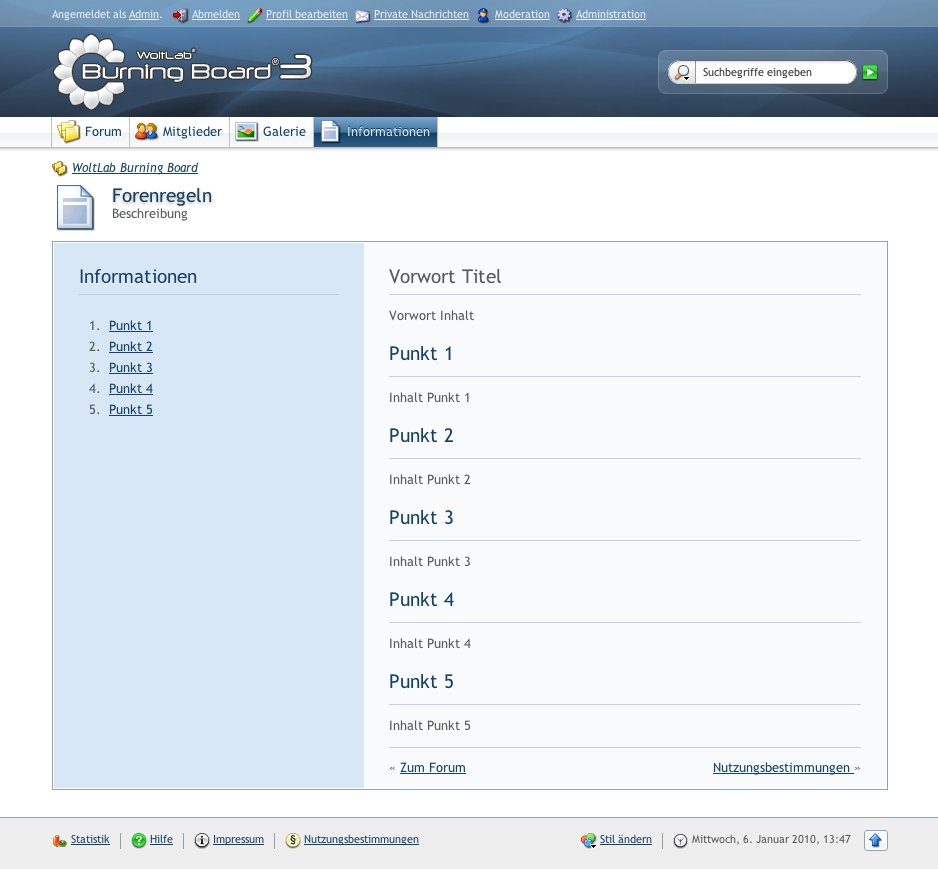Click the magnifier icon in search box
The height and width of the screenshot is (869, 938).
[682, 72]
